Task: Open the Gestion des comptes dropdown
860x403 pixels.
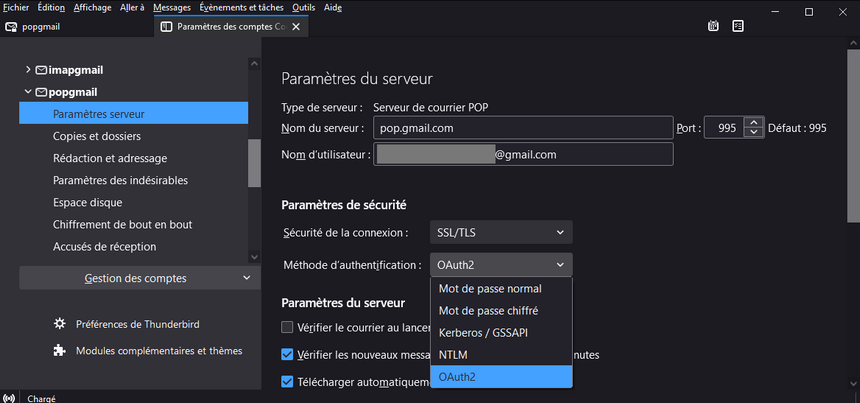Action: pyautogui.click(x=135, y=278)
